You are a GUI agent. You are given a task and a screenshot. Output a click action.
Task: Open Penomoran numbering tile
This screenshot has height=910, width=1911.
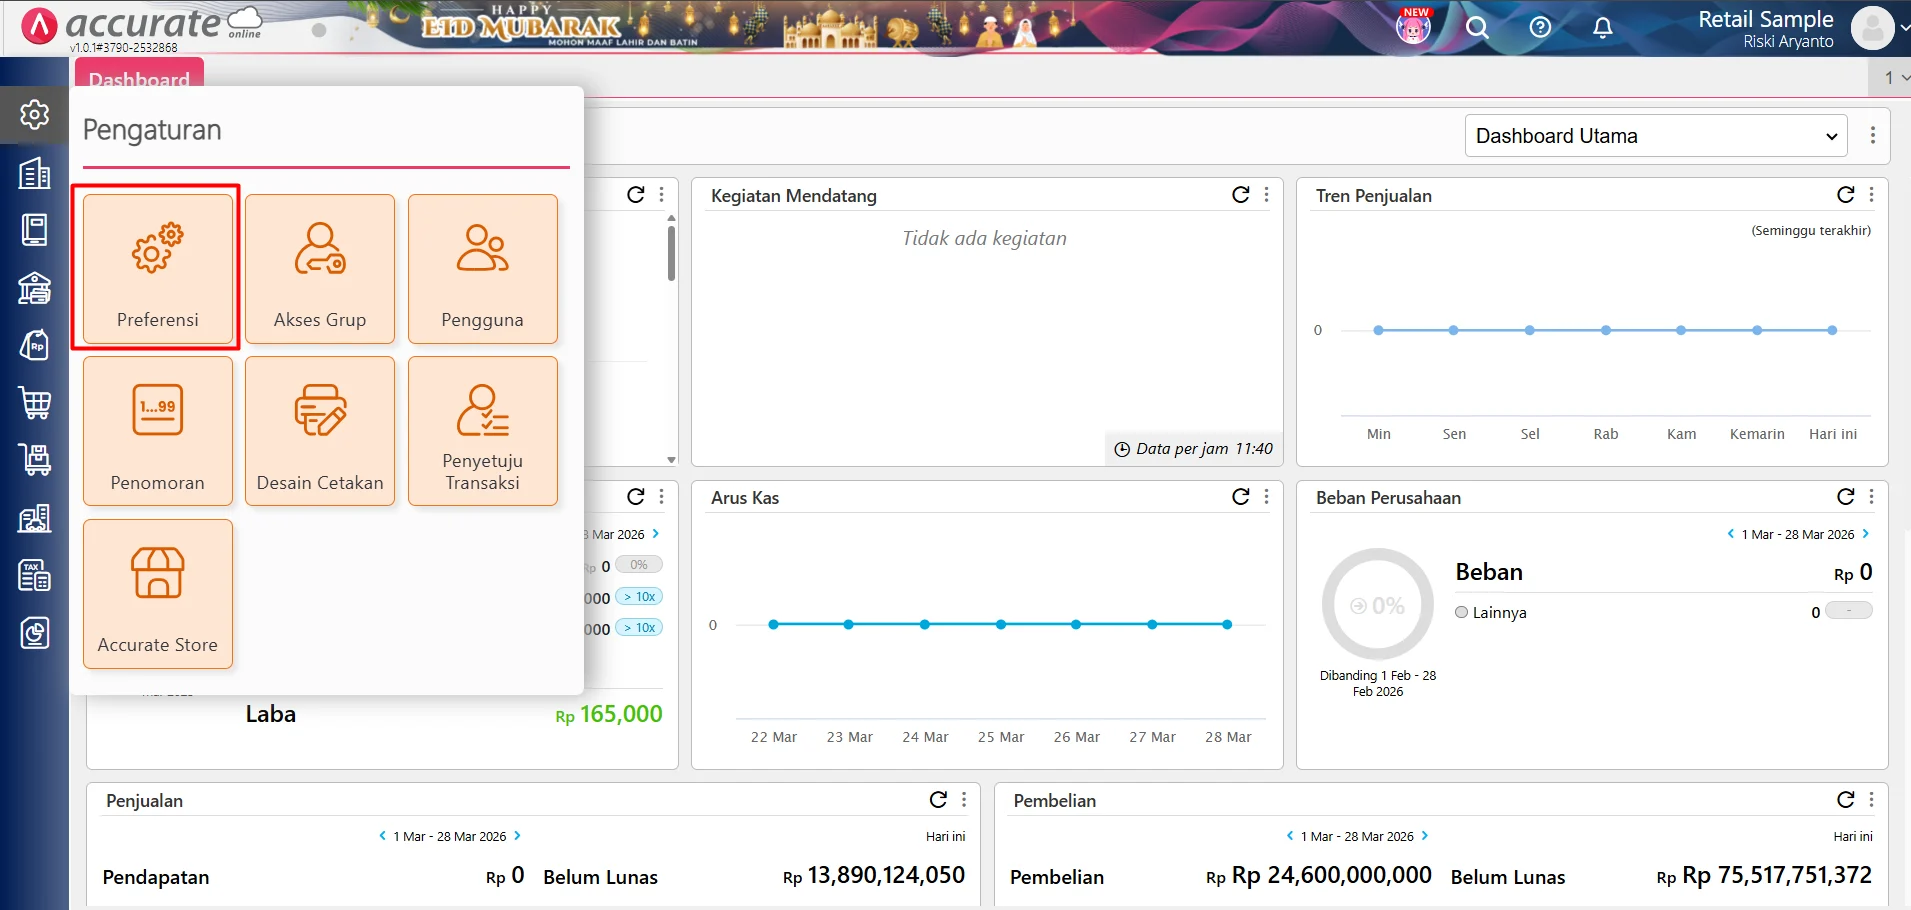(158, 431)
